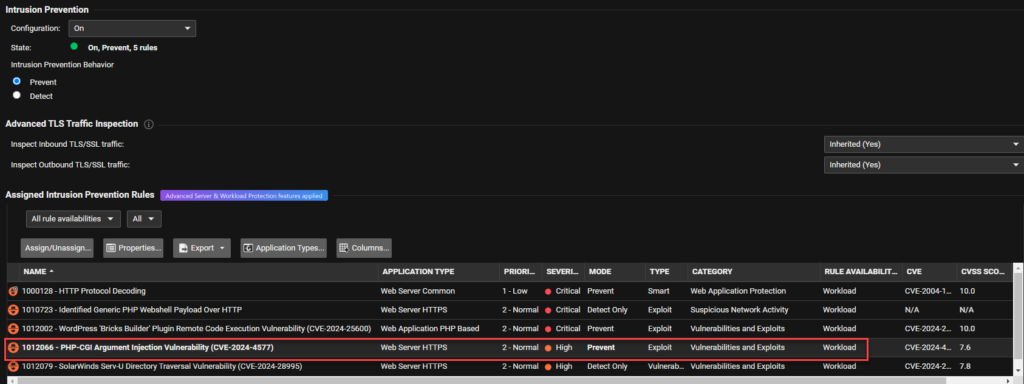Viewport: 1024px width, 384px height.
Task: Click the Smart type cell
Action: [658, 291]
